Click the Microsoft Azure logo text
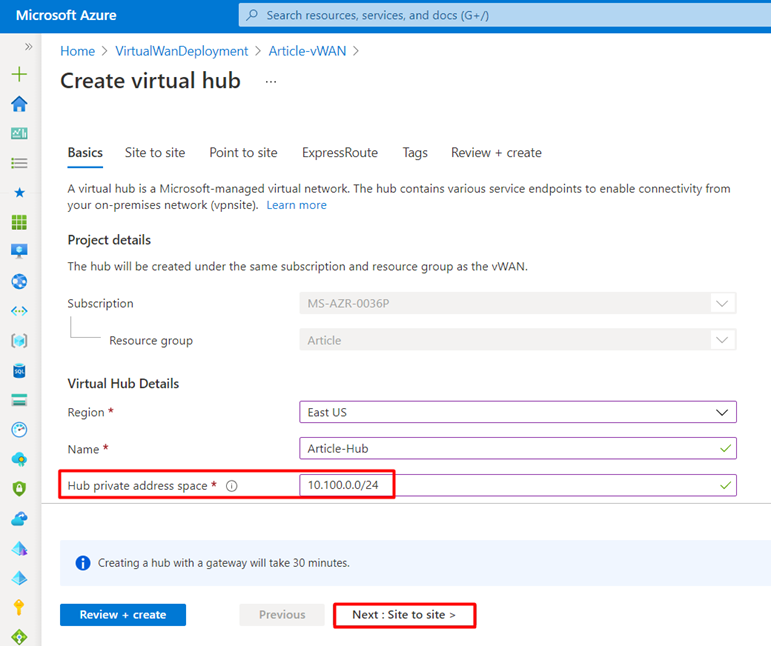The height and width of the screenshot is (646, 771). 66,15
